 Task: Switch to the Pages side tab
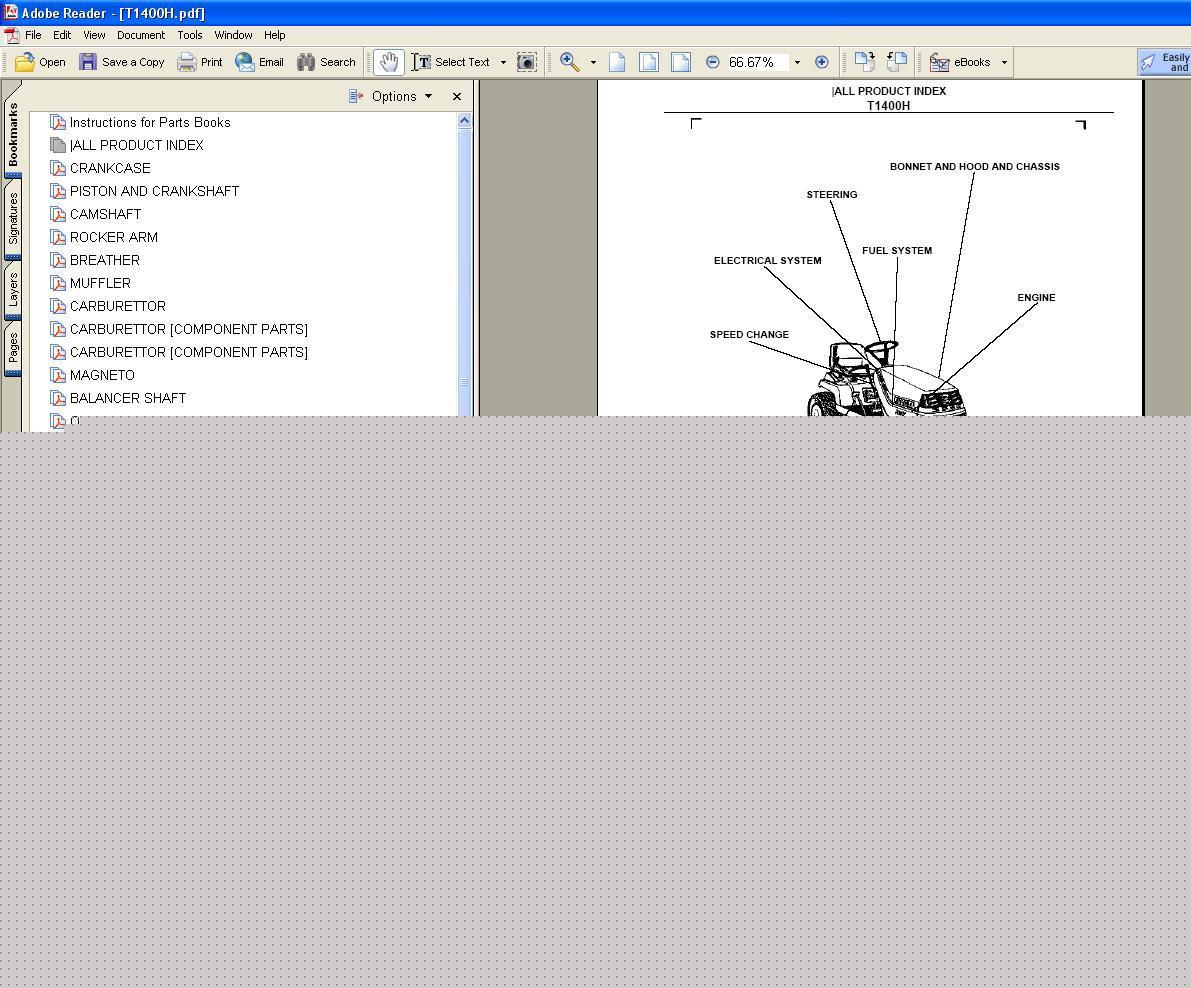[13, 349]
